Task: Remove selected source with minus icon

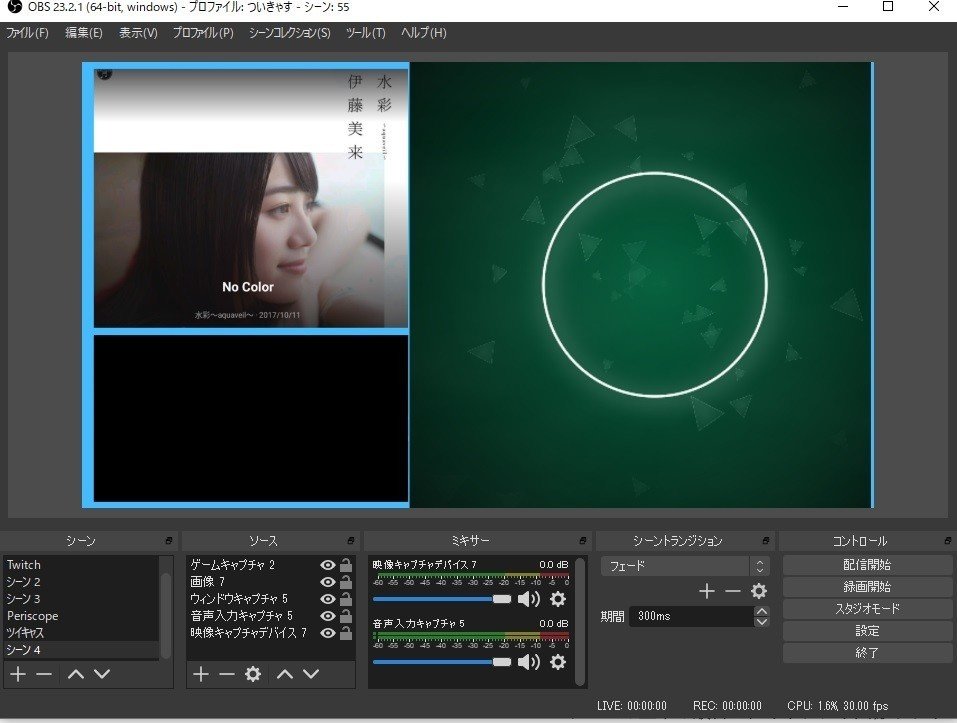Action: [226, 674]
